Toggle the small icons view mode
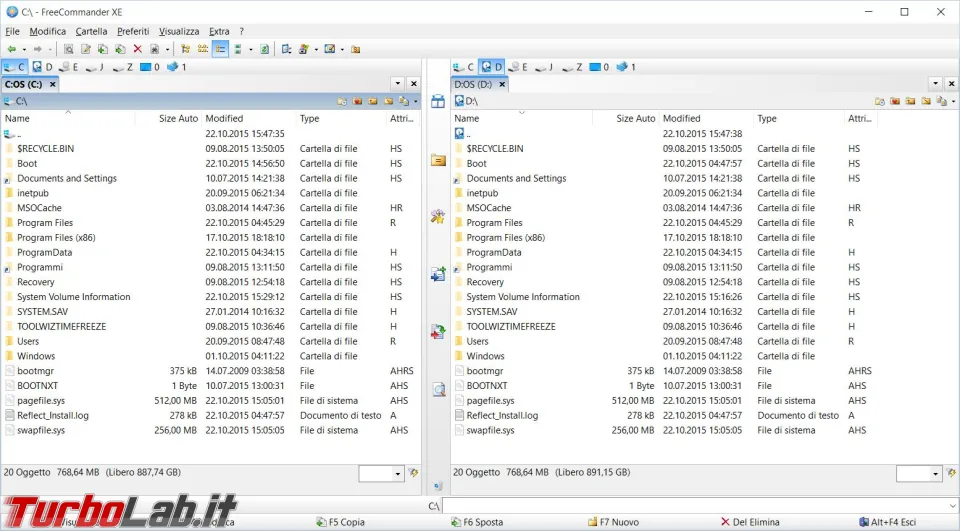Viewport: 960px width, 531px height. pos(203,49)
